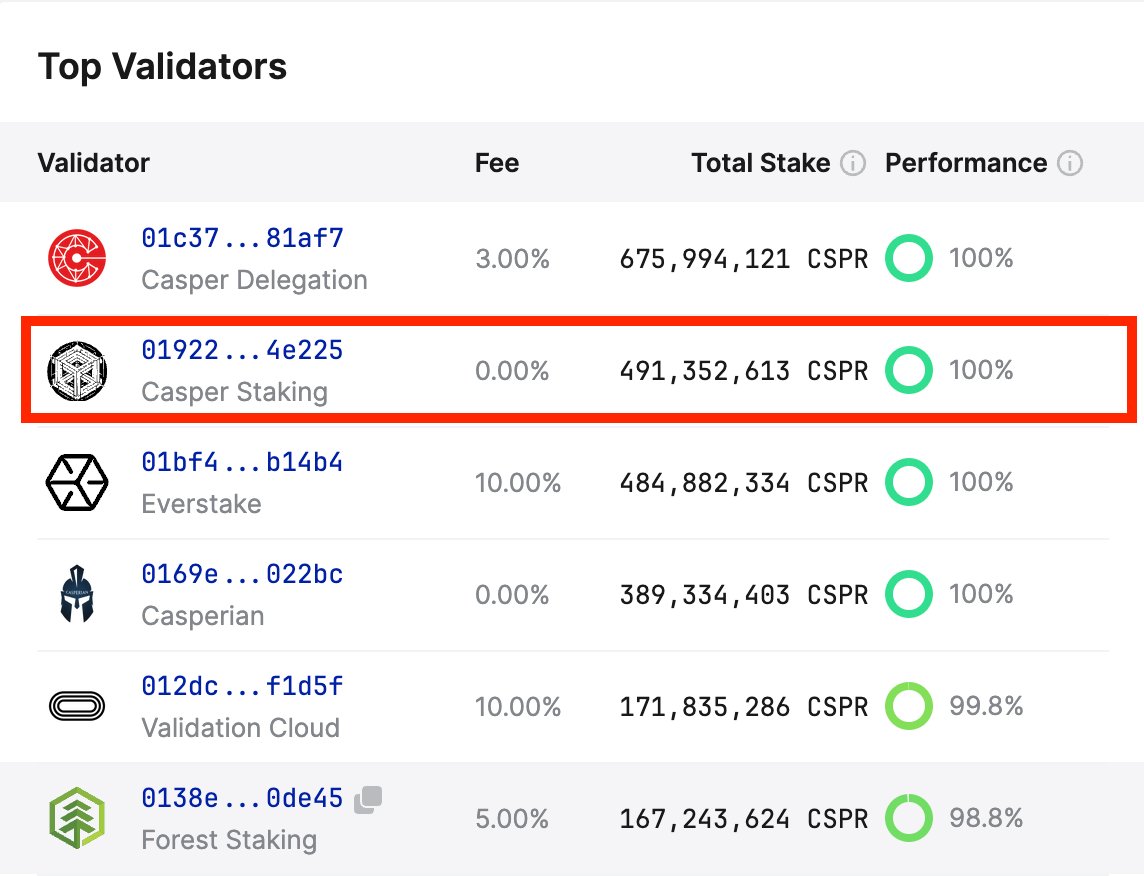Copy the 0138e...0de45 address using the copy icon

(368, 799)
